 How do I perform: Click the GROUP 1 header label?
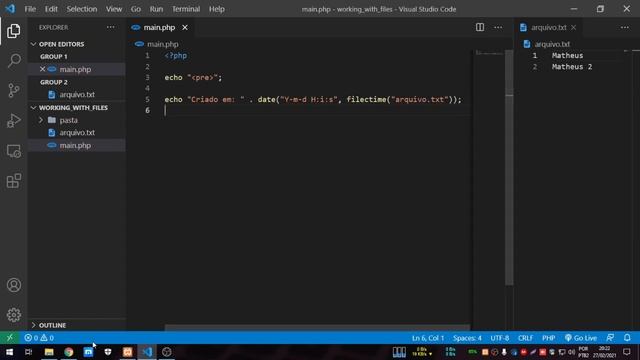53,56
